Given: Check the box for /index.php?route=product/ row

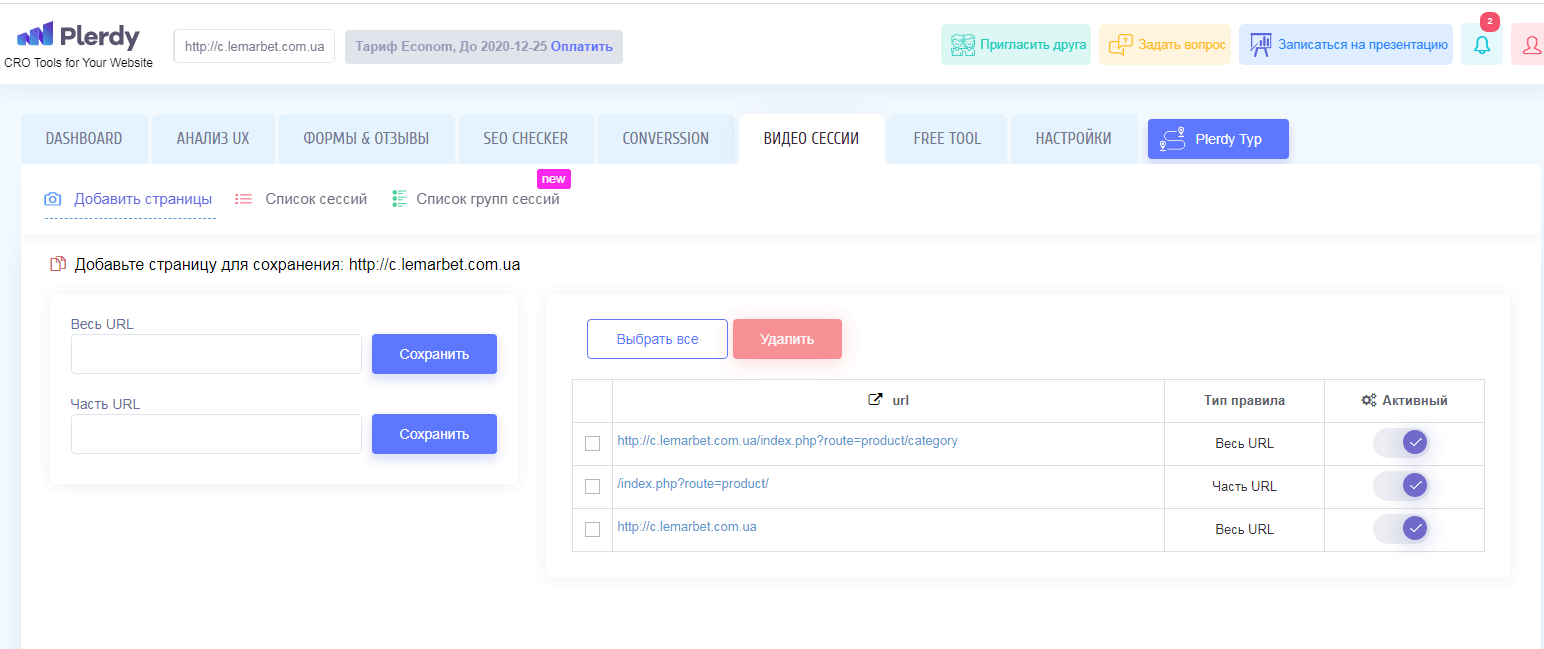Looking at the screenshot, I should pos(592,486).
